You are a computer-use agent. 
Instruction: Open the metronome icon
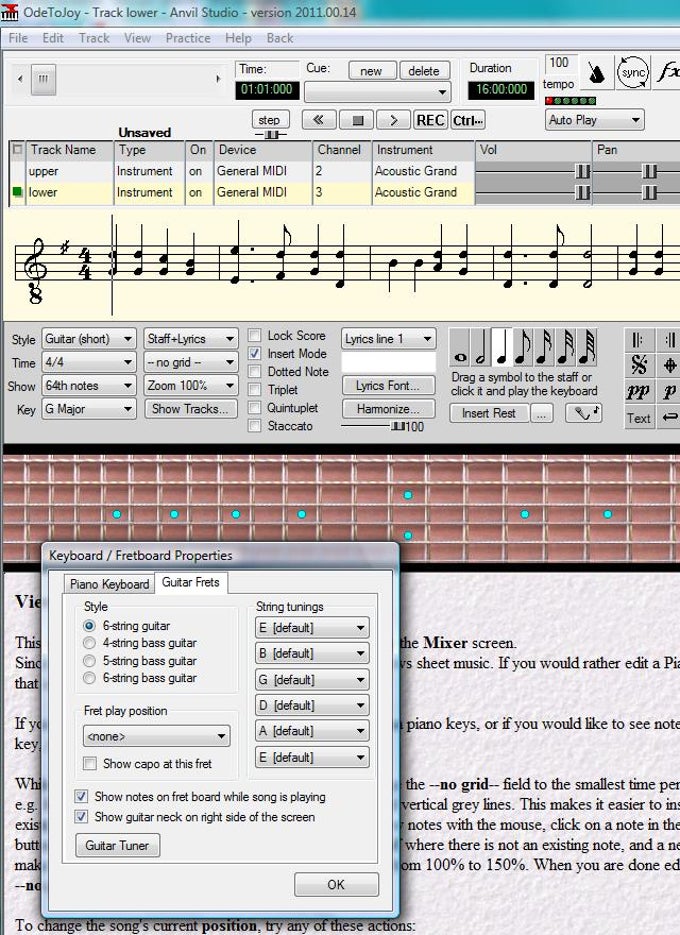click(595, 73)
